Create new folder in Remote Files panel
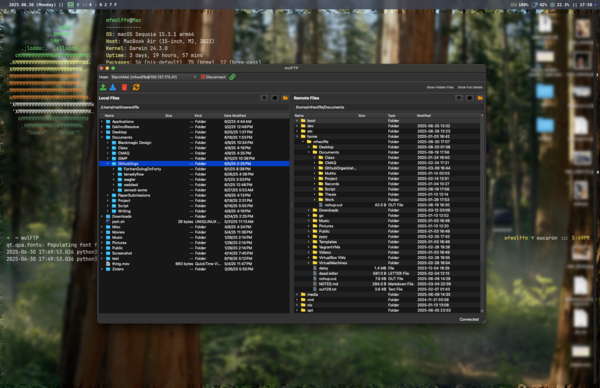The height and width of the screenshot is (388, 600). coord(480,98)
